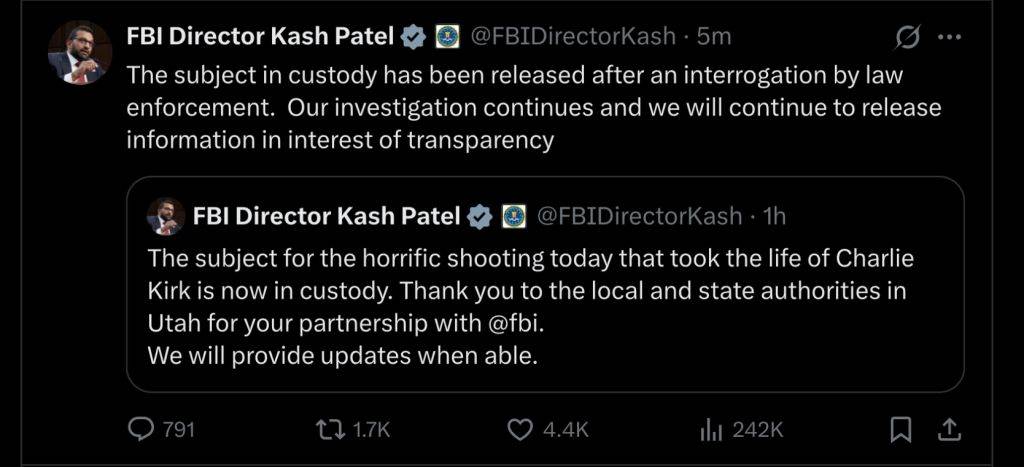This screenshot has width=1024, height=467.
Task: Click the FBI seal affiliation badge on main post
Action: [447, 37]
